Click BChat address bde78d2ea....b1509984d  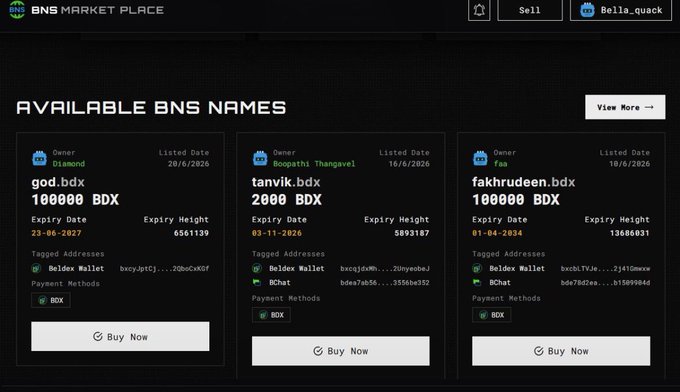605,282
